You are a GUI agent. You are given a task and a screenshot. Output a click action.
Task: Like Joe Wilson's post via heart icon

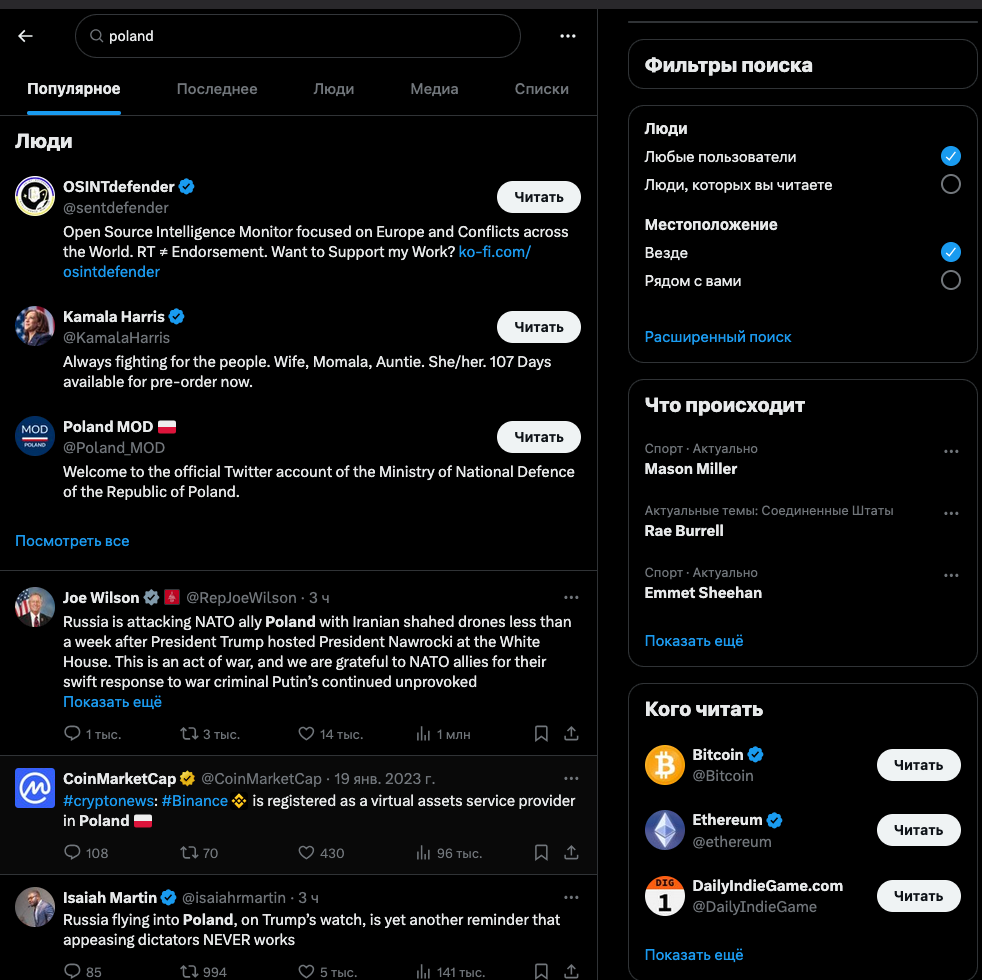[306, 733]
